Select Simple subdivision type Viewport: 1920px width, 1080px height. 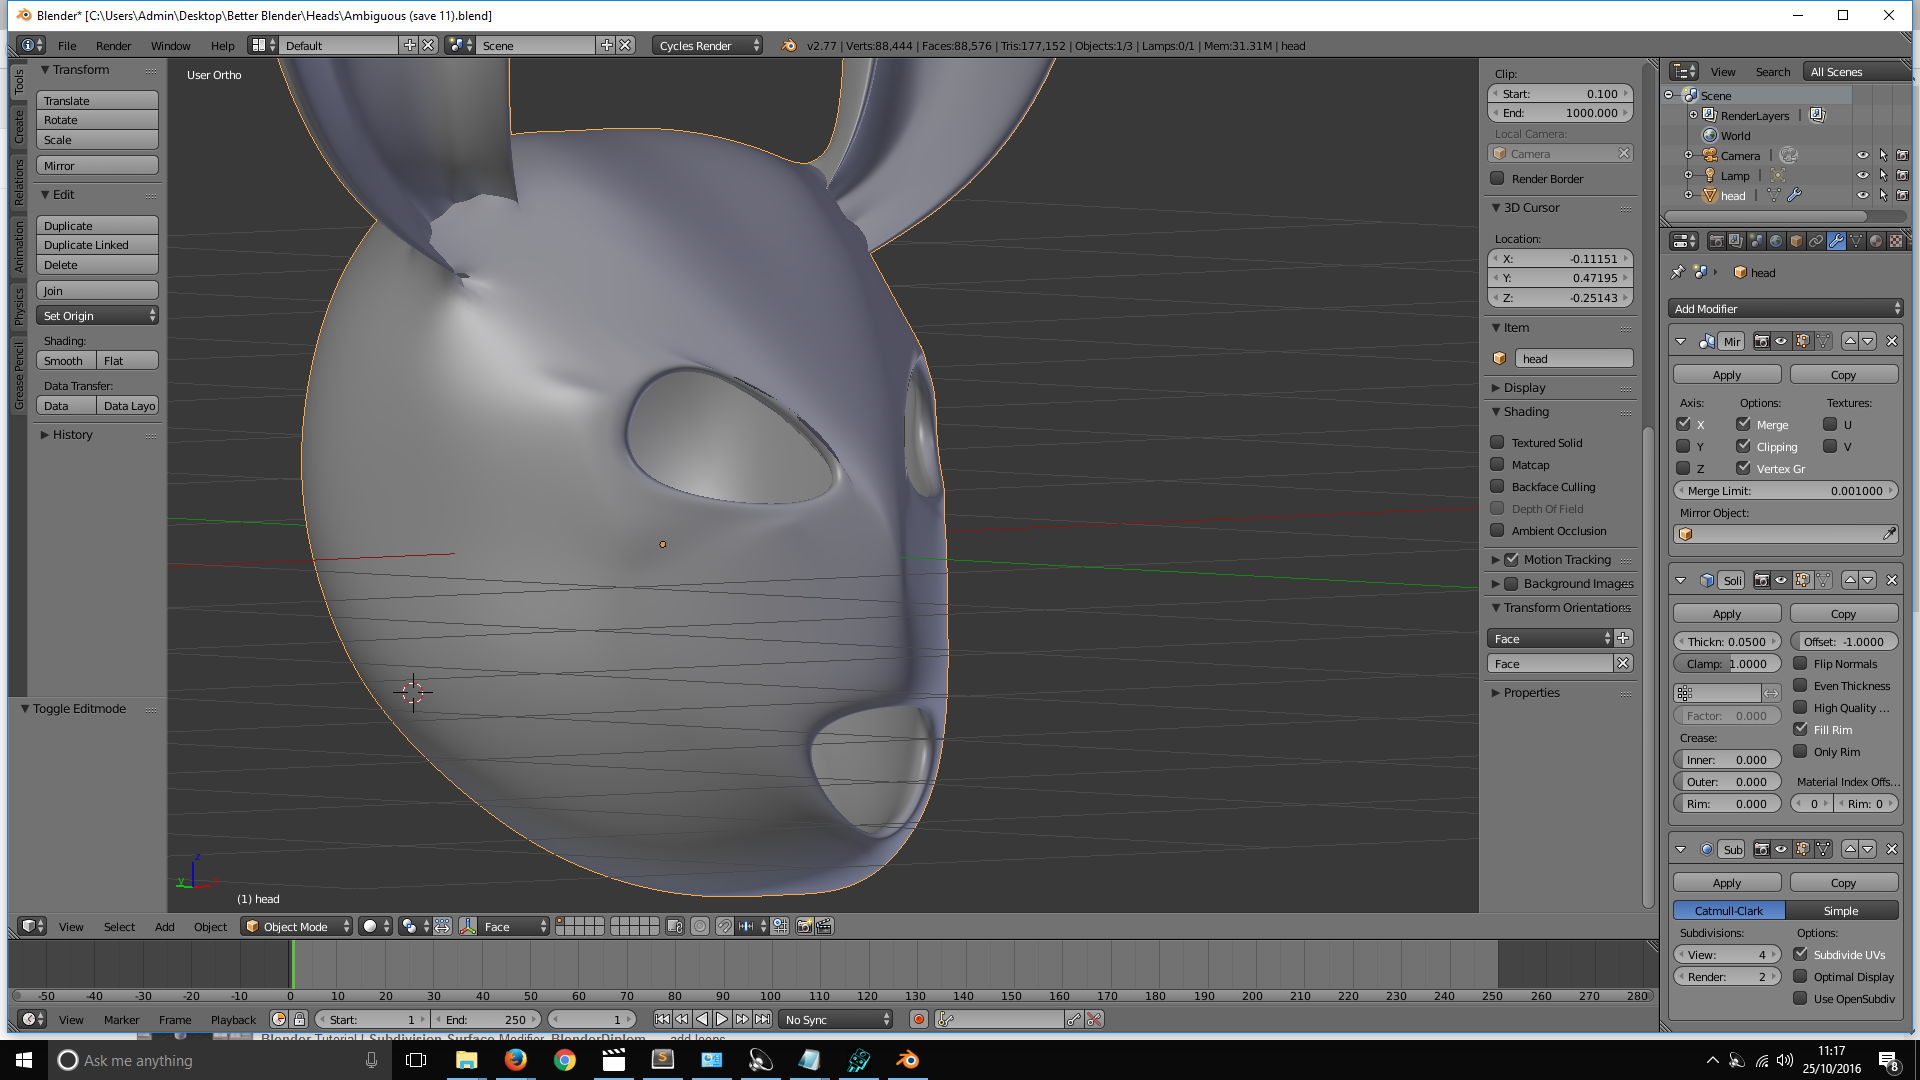point(1841,910)
